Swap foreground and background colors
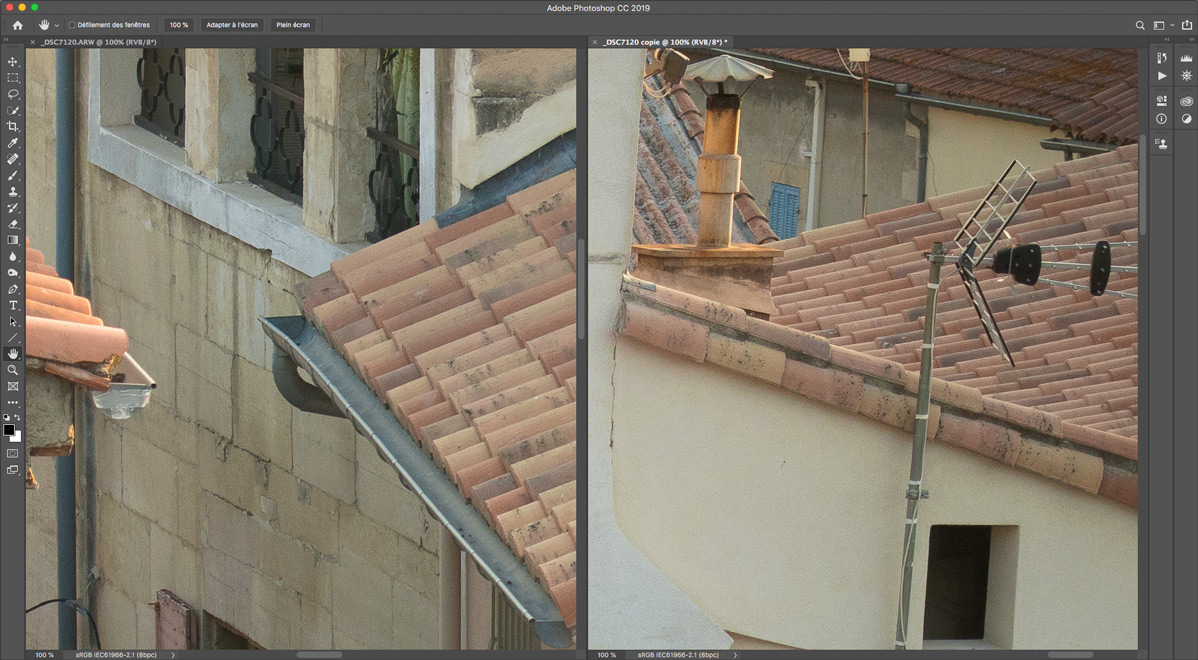The image size is (1198, 660). click(x=18, y=418)
